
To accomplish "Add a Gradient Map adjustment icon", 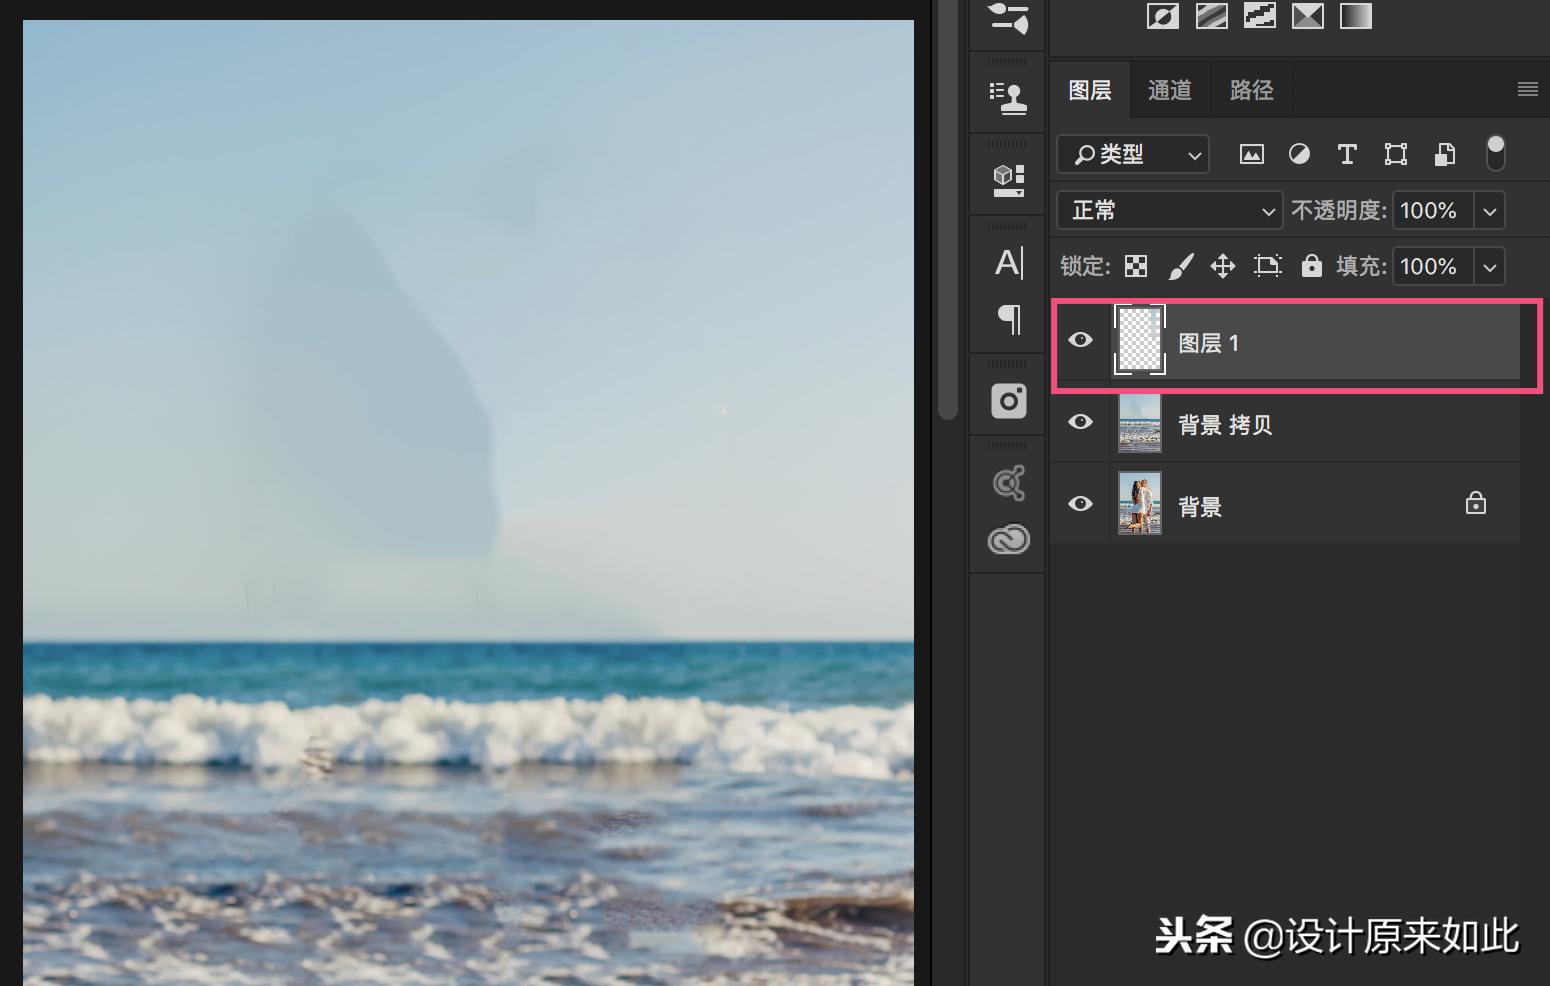I will [1356, 16].
